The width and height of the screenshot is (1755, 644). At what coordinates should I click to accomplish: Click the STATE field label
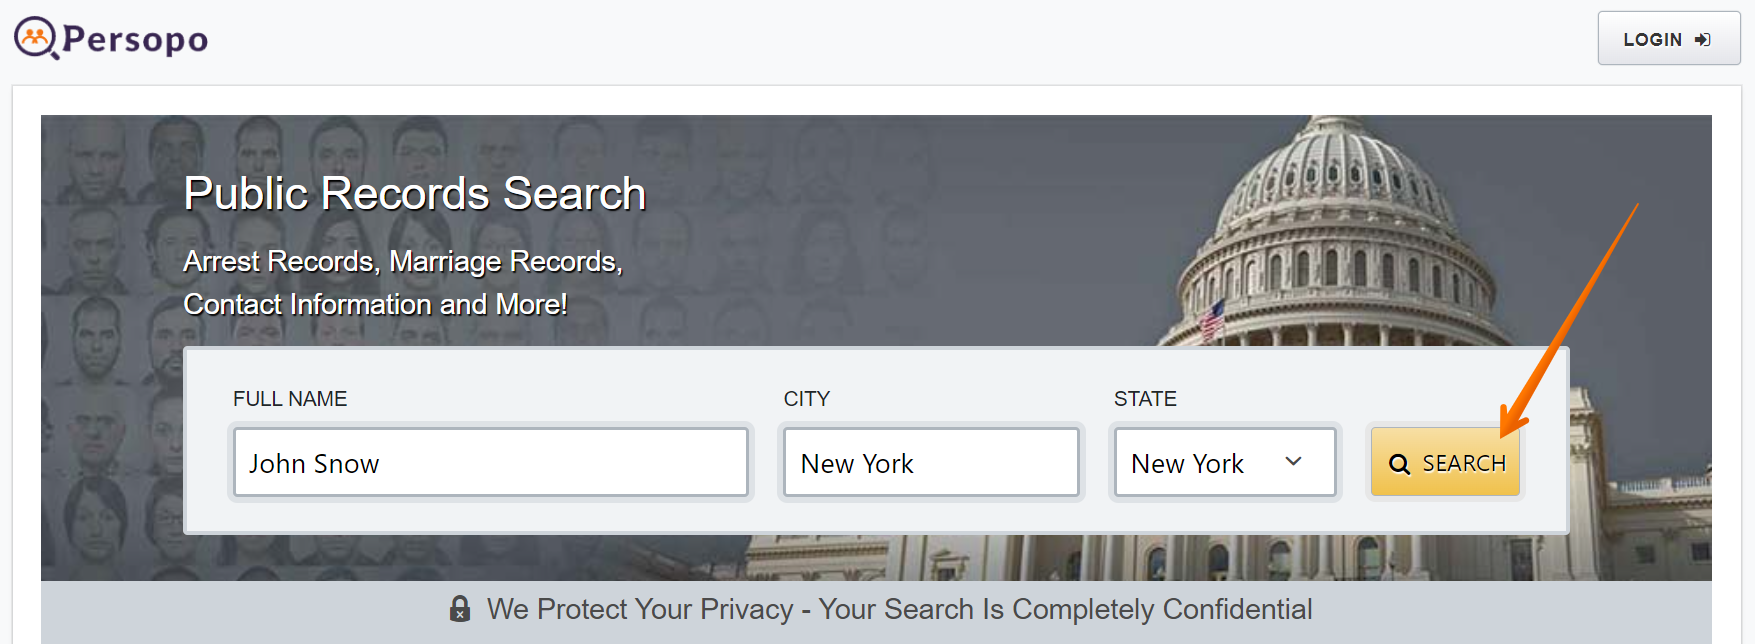click(1145, 399)
